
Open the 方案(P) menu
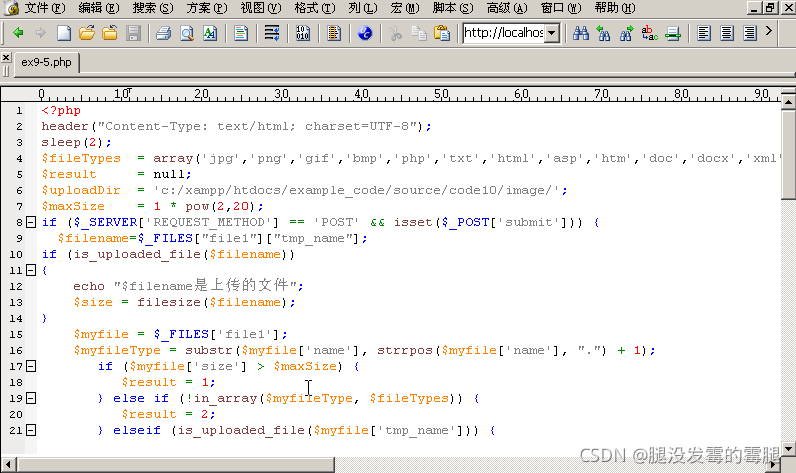point(207,8)
